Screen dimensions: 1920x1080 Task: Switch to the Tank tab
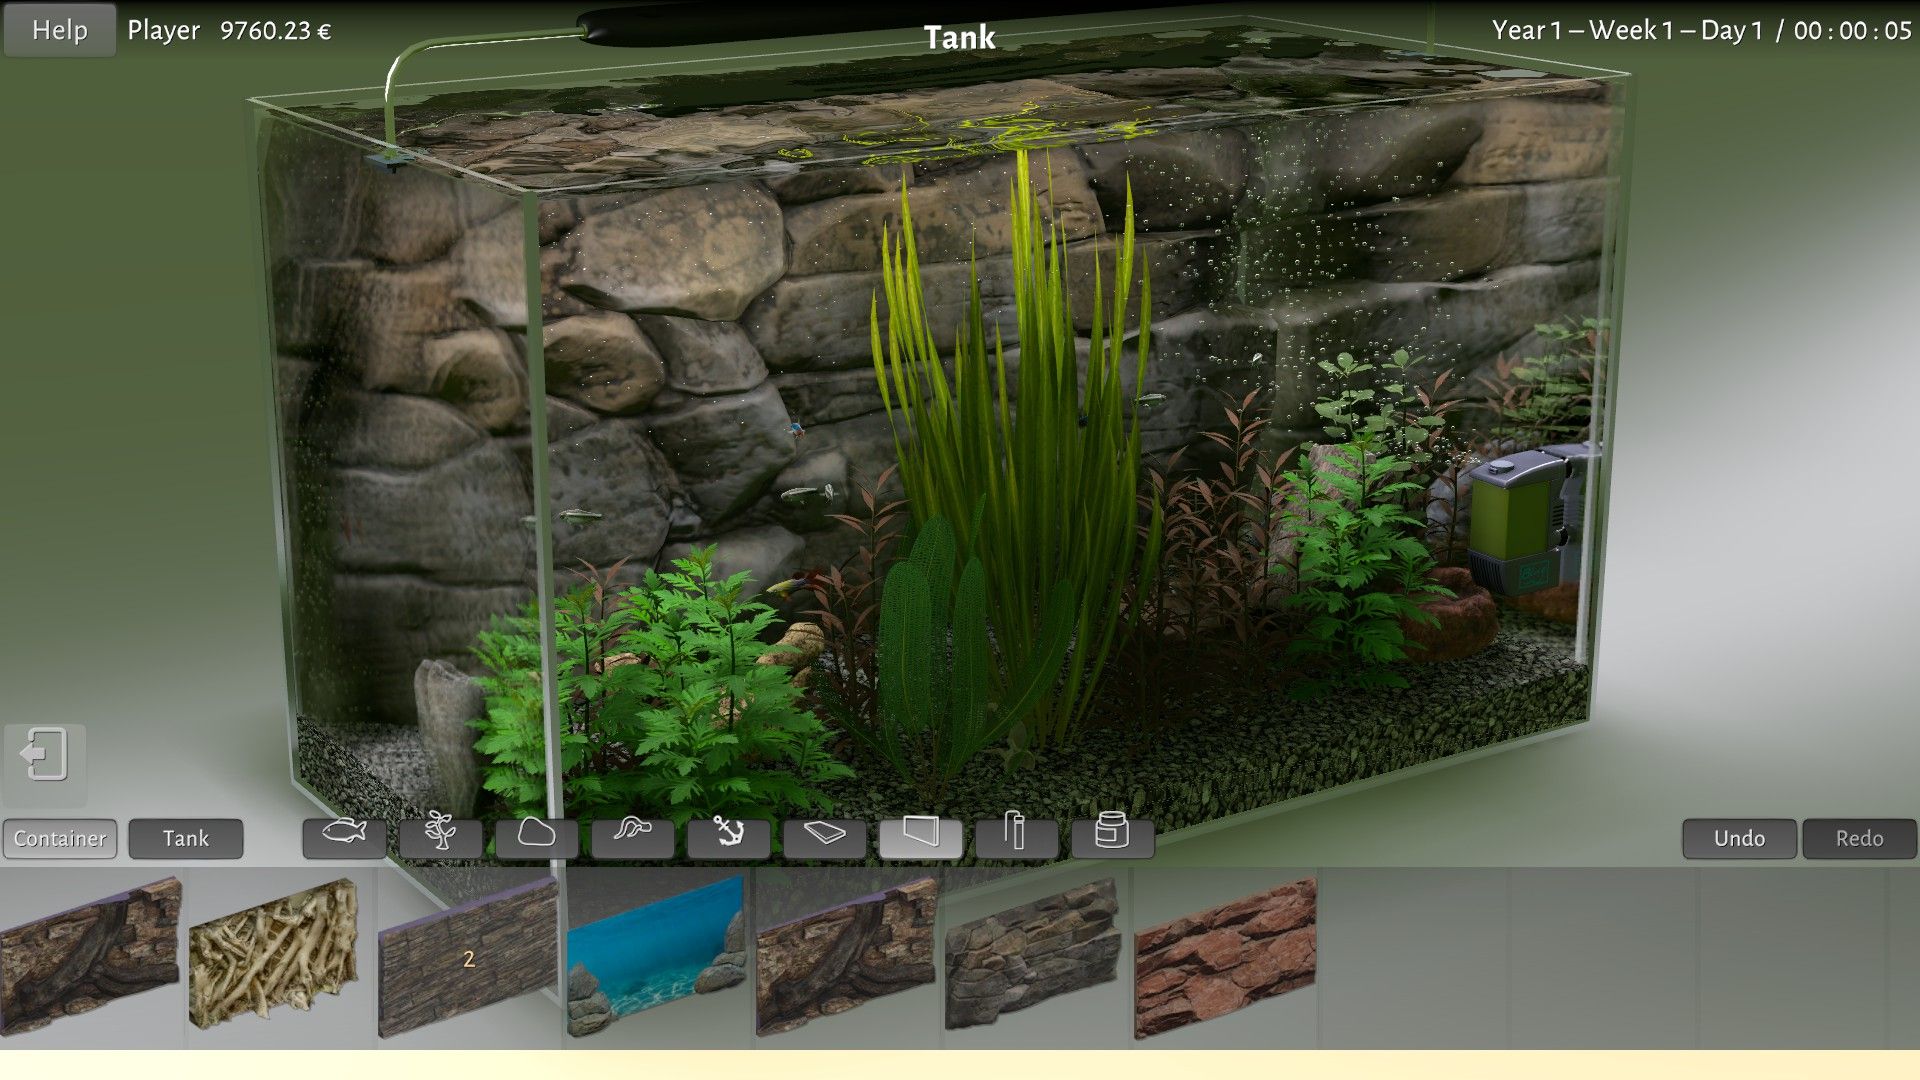(x=186, y=839)
